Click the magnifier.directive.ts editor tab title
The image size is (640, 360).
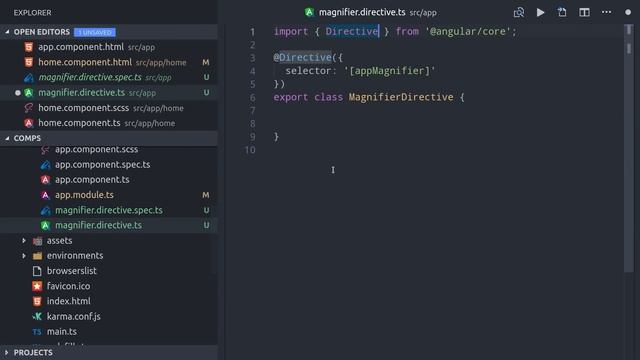click(x=362, y=12)
